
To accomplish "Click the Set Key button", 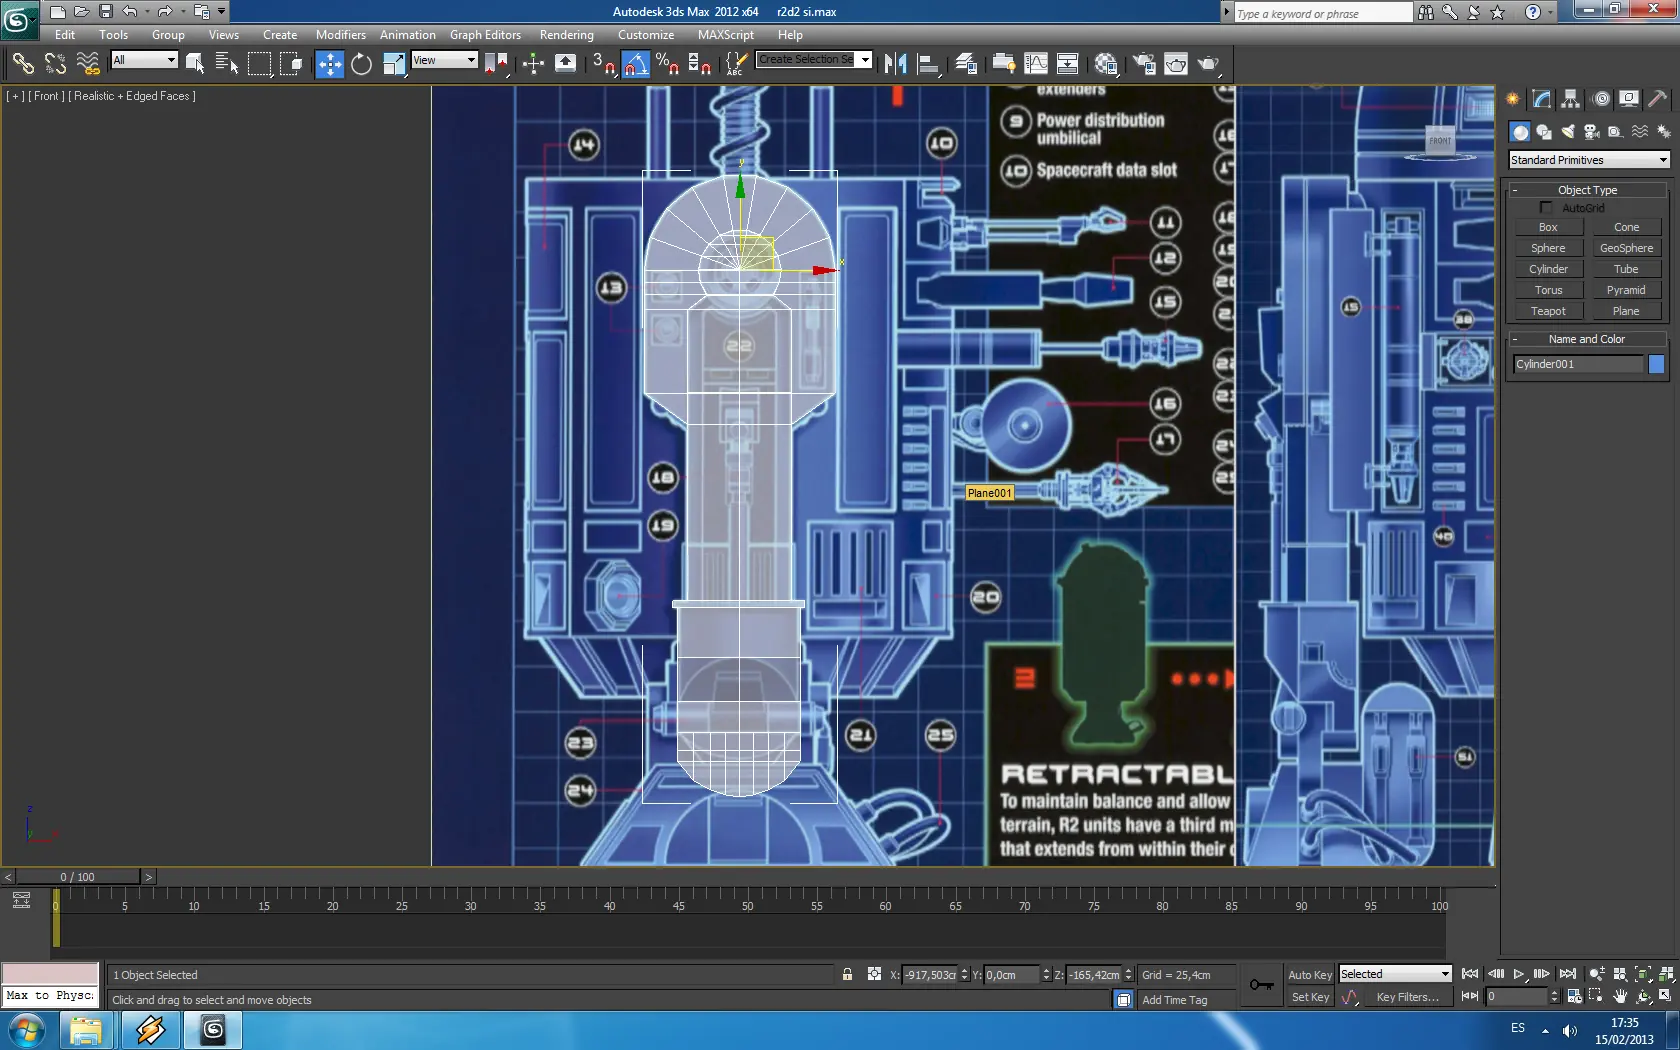I will [1310, 997].
